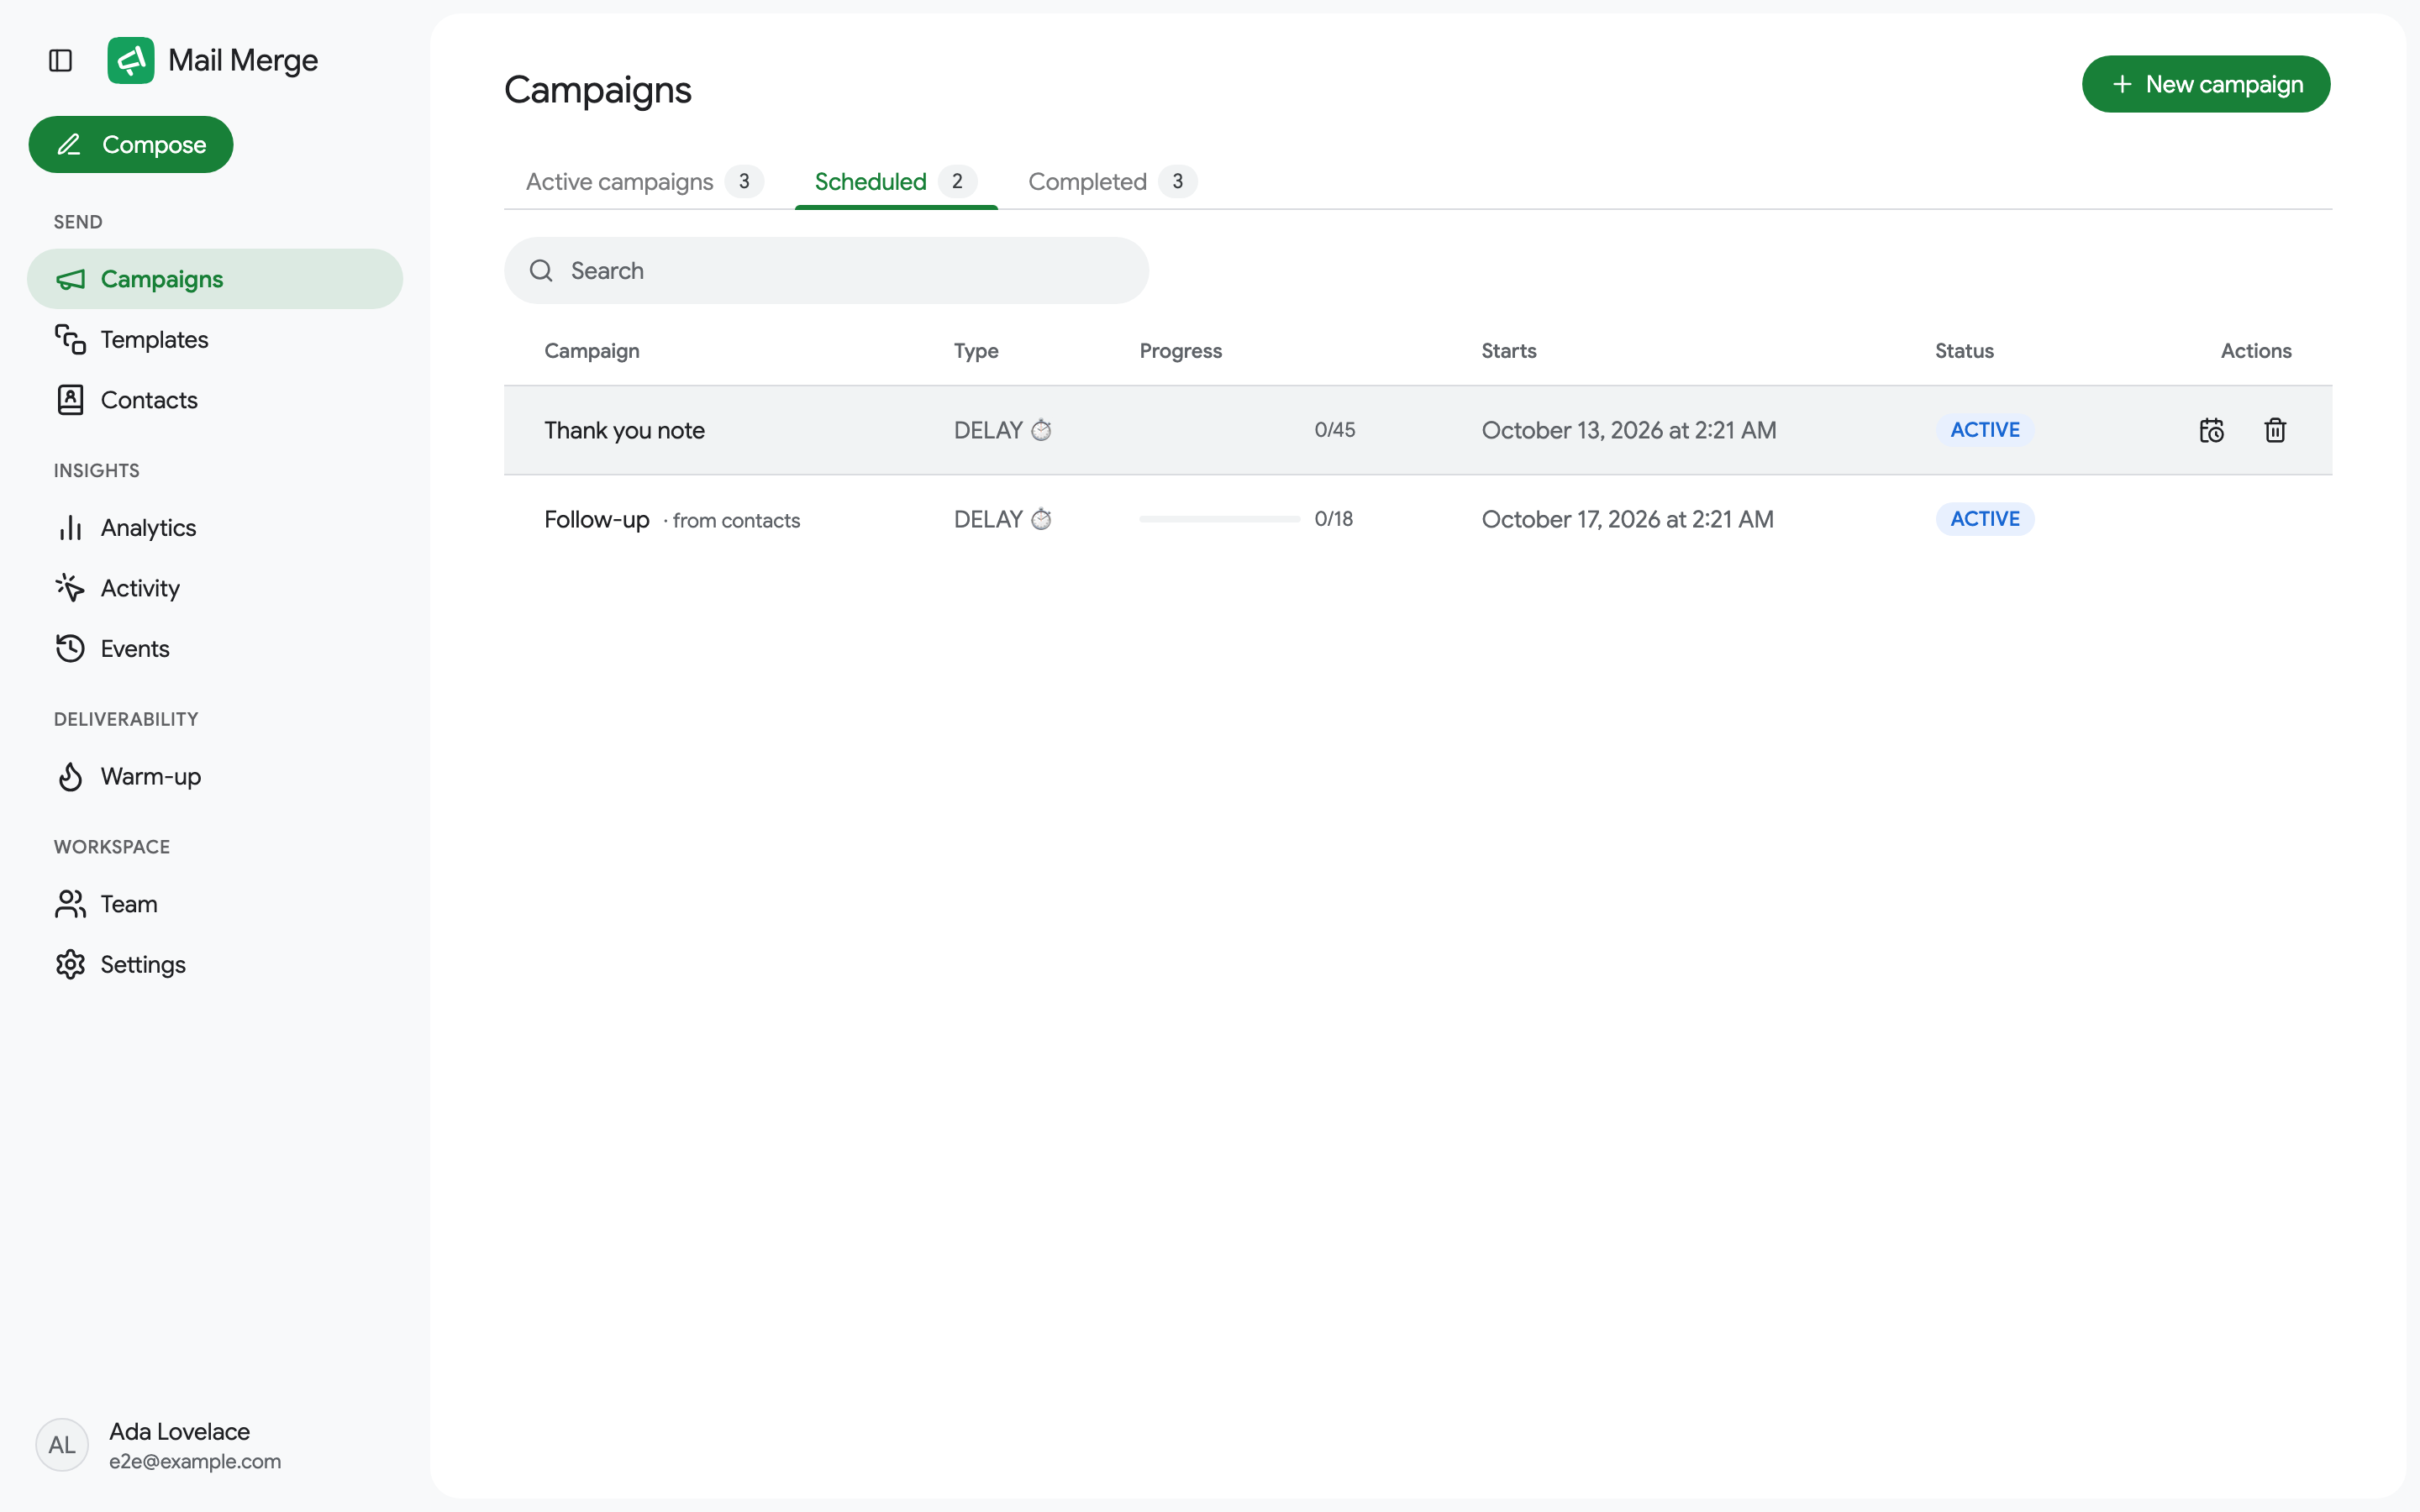Focus the campaign Search field
This screenshot has width=2420, height=1512.
[x=826, y=270]
